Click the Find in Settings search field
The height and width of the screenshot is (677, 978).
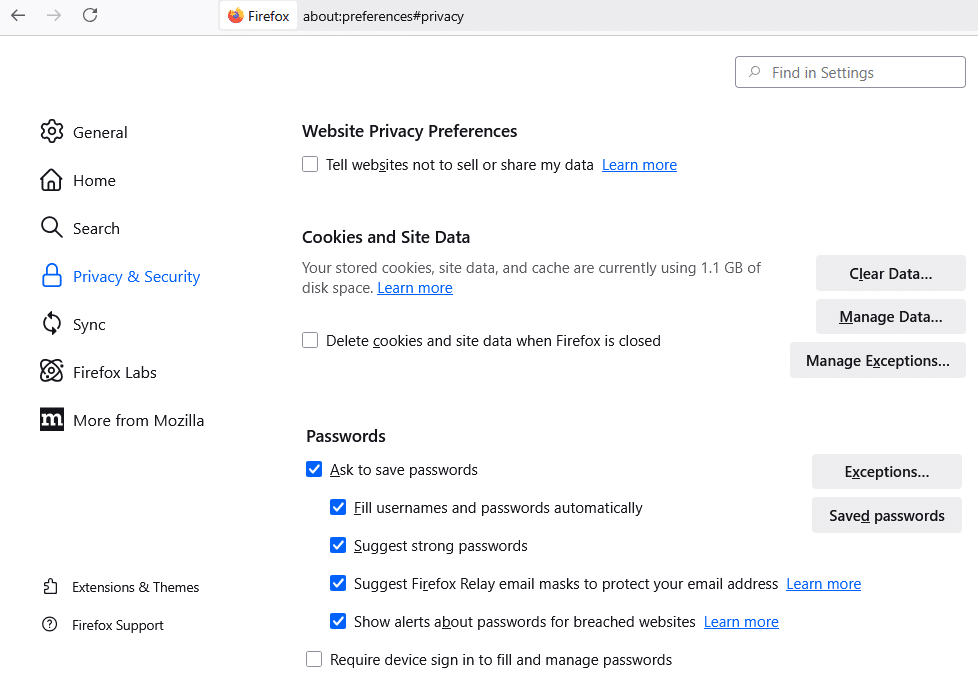849,72
